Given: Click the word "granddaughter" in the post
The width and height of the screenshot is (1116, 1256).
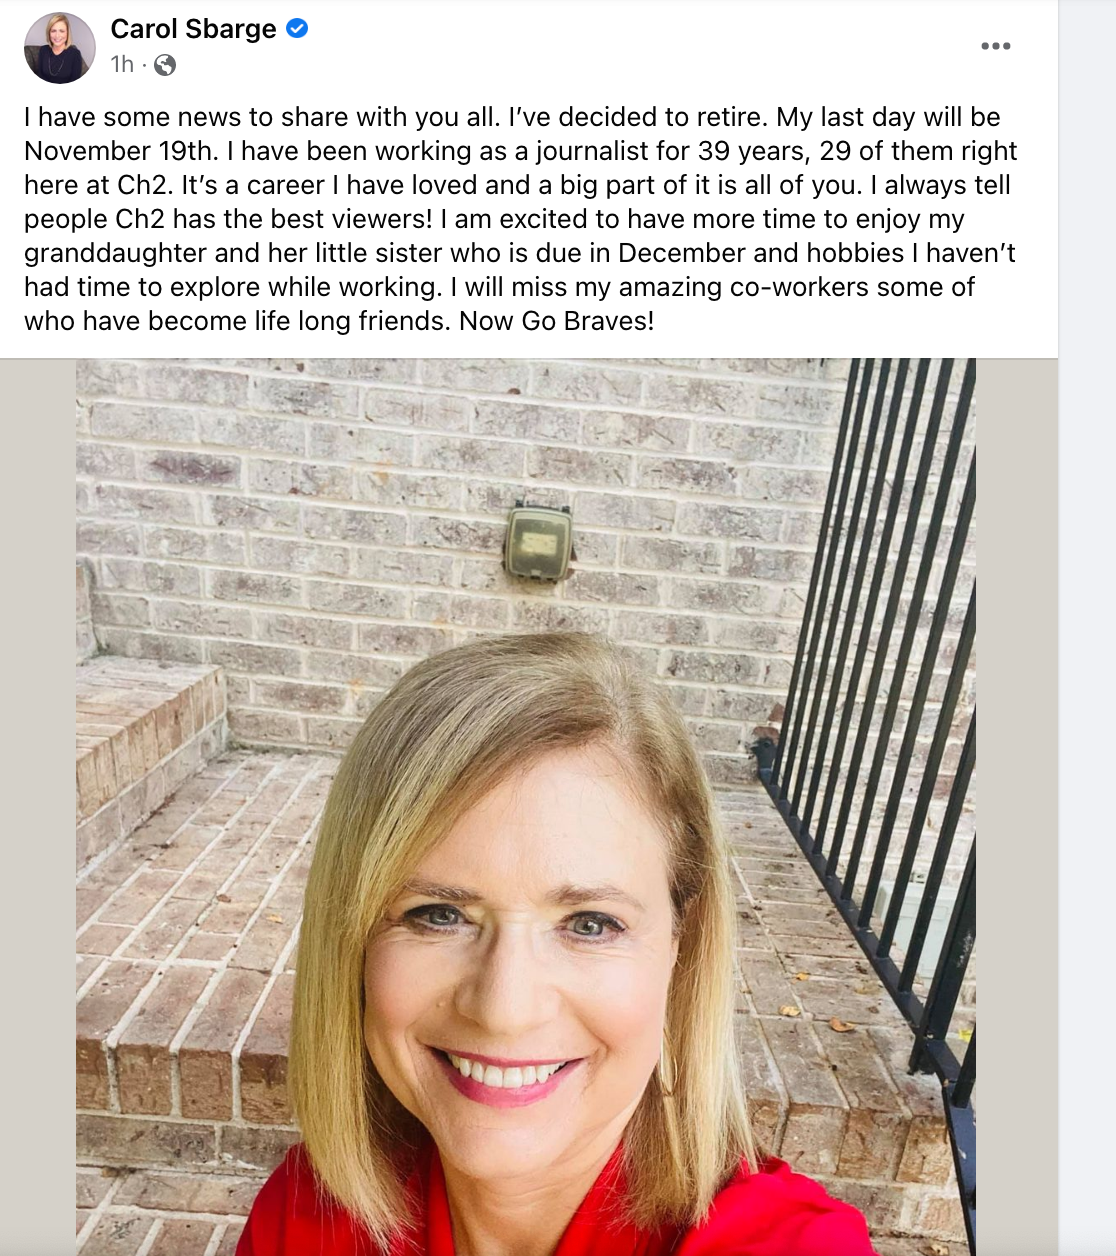Looking at the screenshot, I should pos(115,253).
